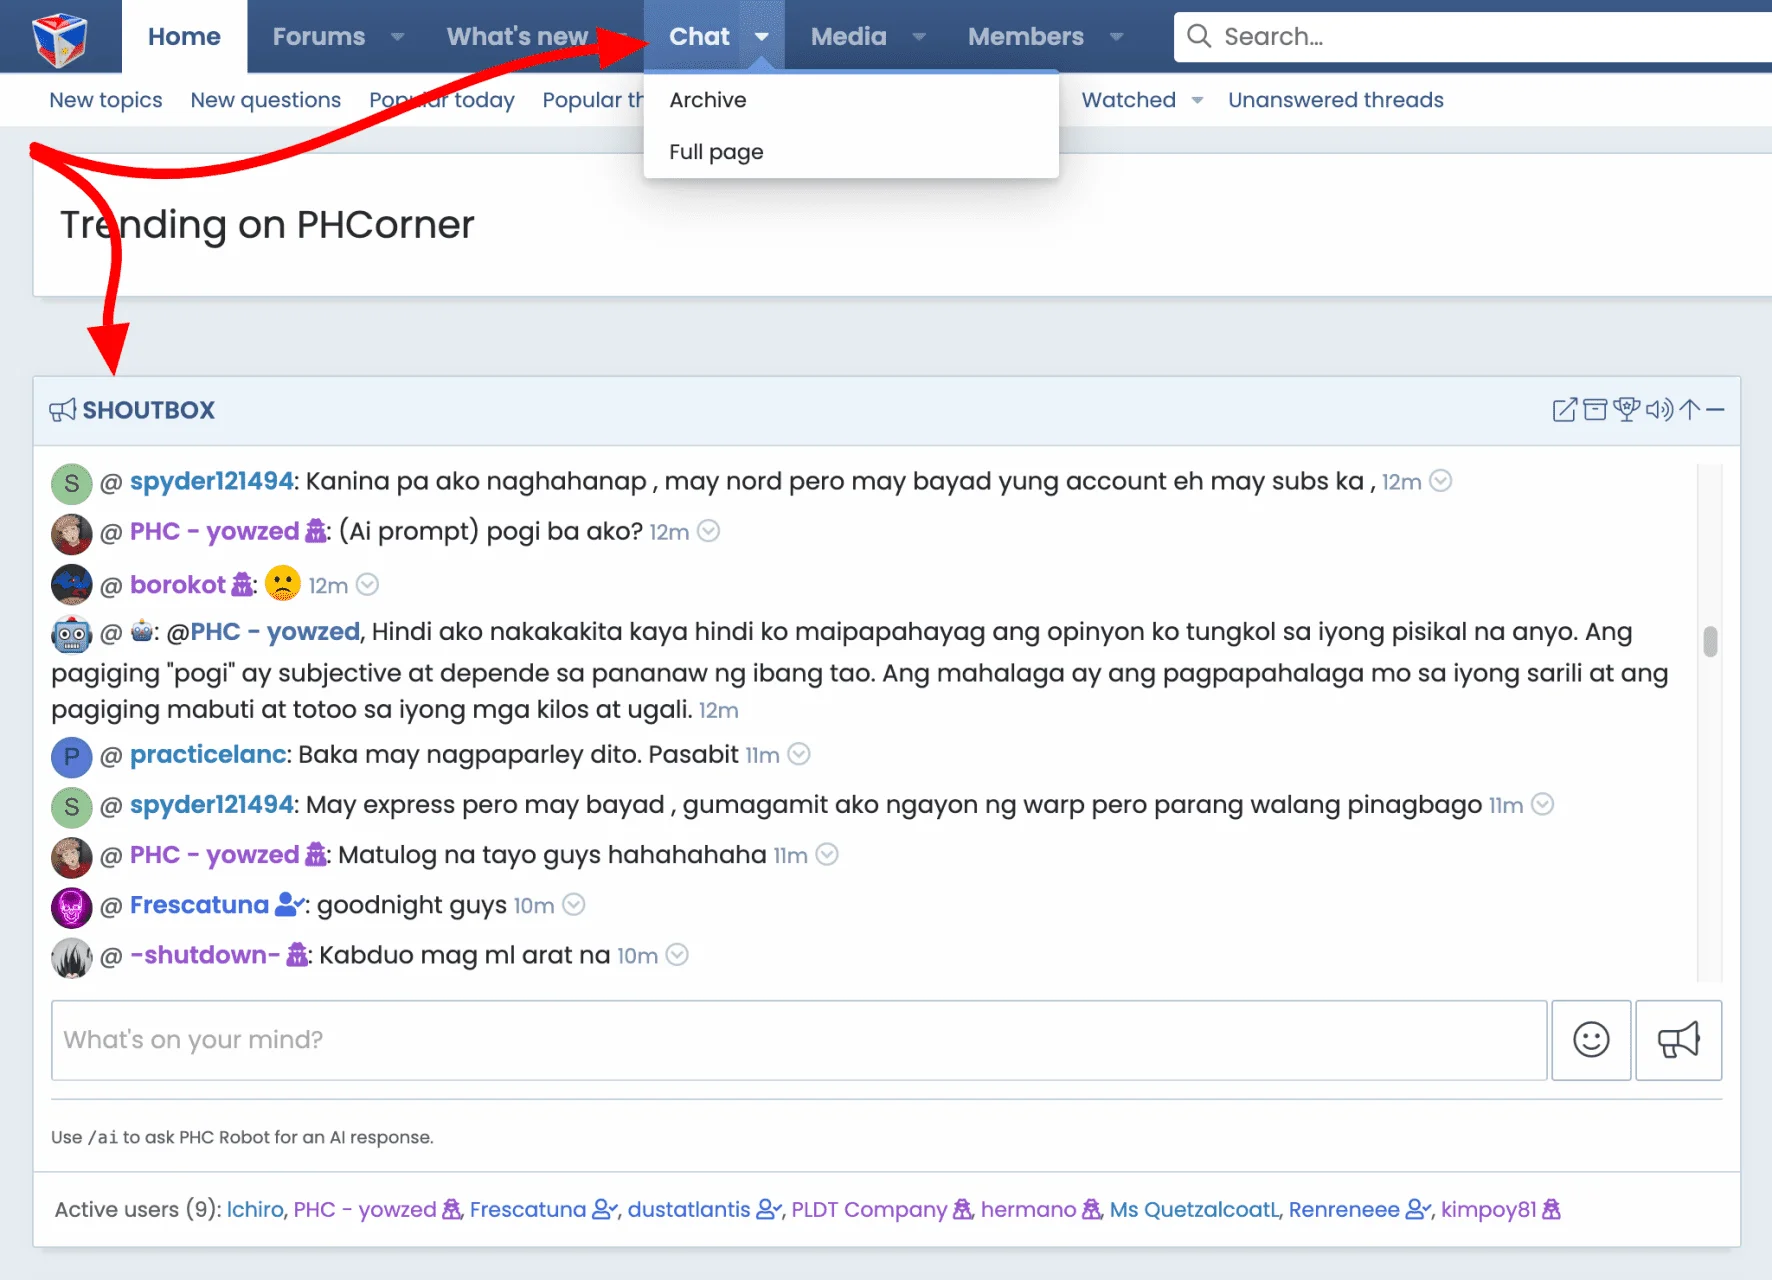Open options for -shutdown-'s message

pos(677,955)
